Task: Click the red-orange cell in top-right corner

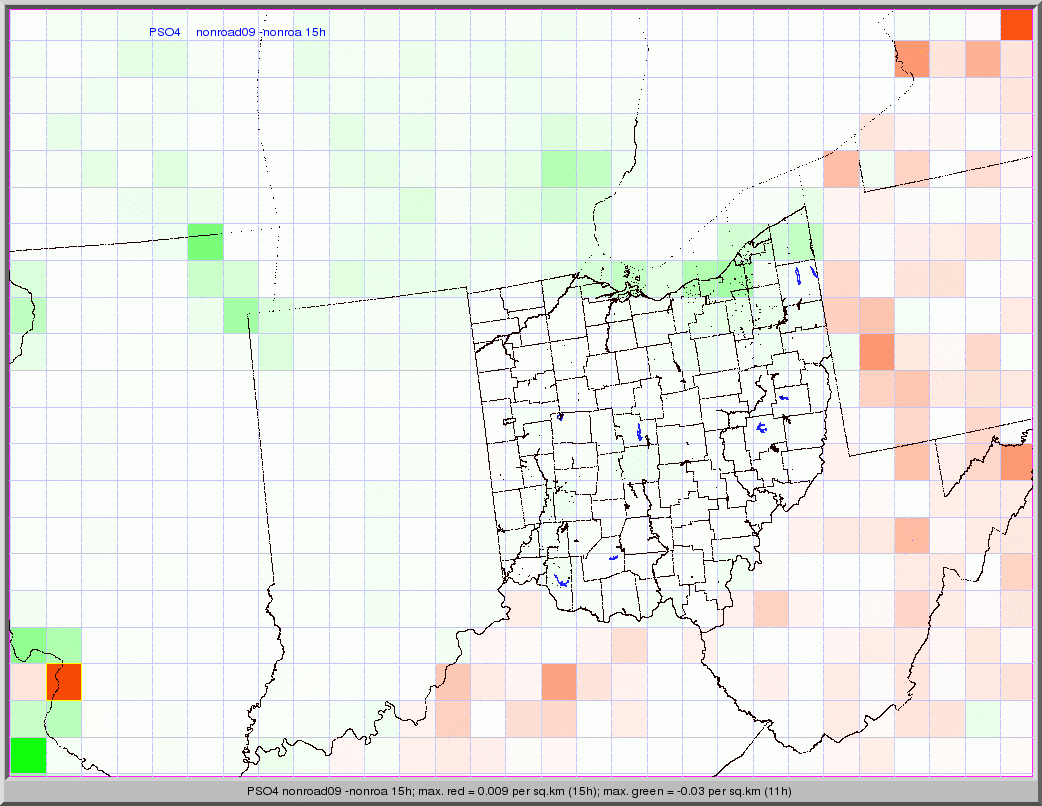Action: pyautogui.click(x=1015, y=24)
